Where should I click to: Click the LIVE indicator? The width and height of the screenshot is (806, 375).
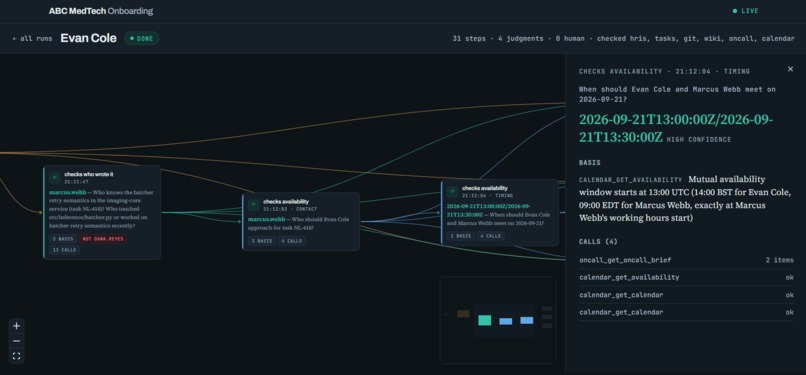[x=745, y=11]
